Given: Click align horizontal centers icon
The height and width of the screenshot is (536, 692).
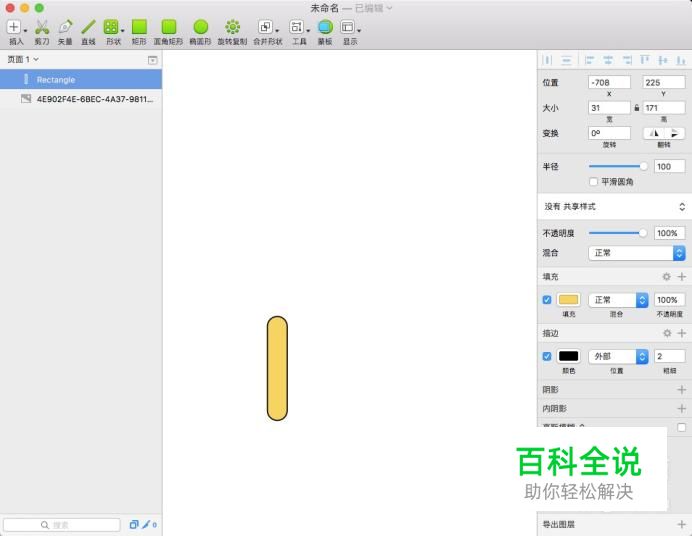Looking at the screenshot, I should (x=608, y=60).
